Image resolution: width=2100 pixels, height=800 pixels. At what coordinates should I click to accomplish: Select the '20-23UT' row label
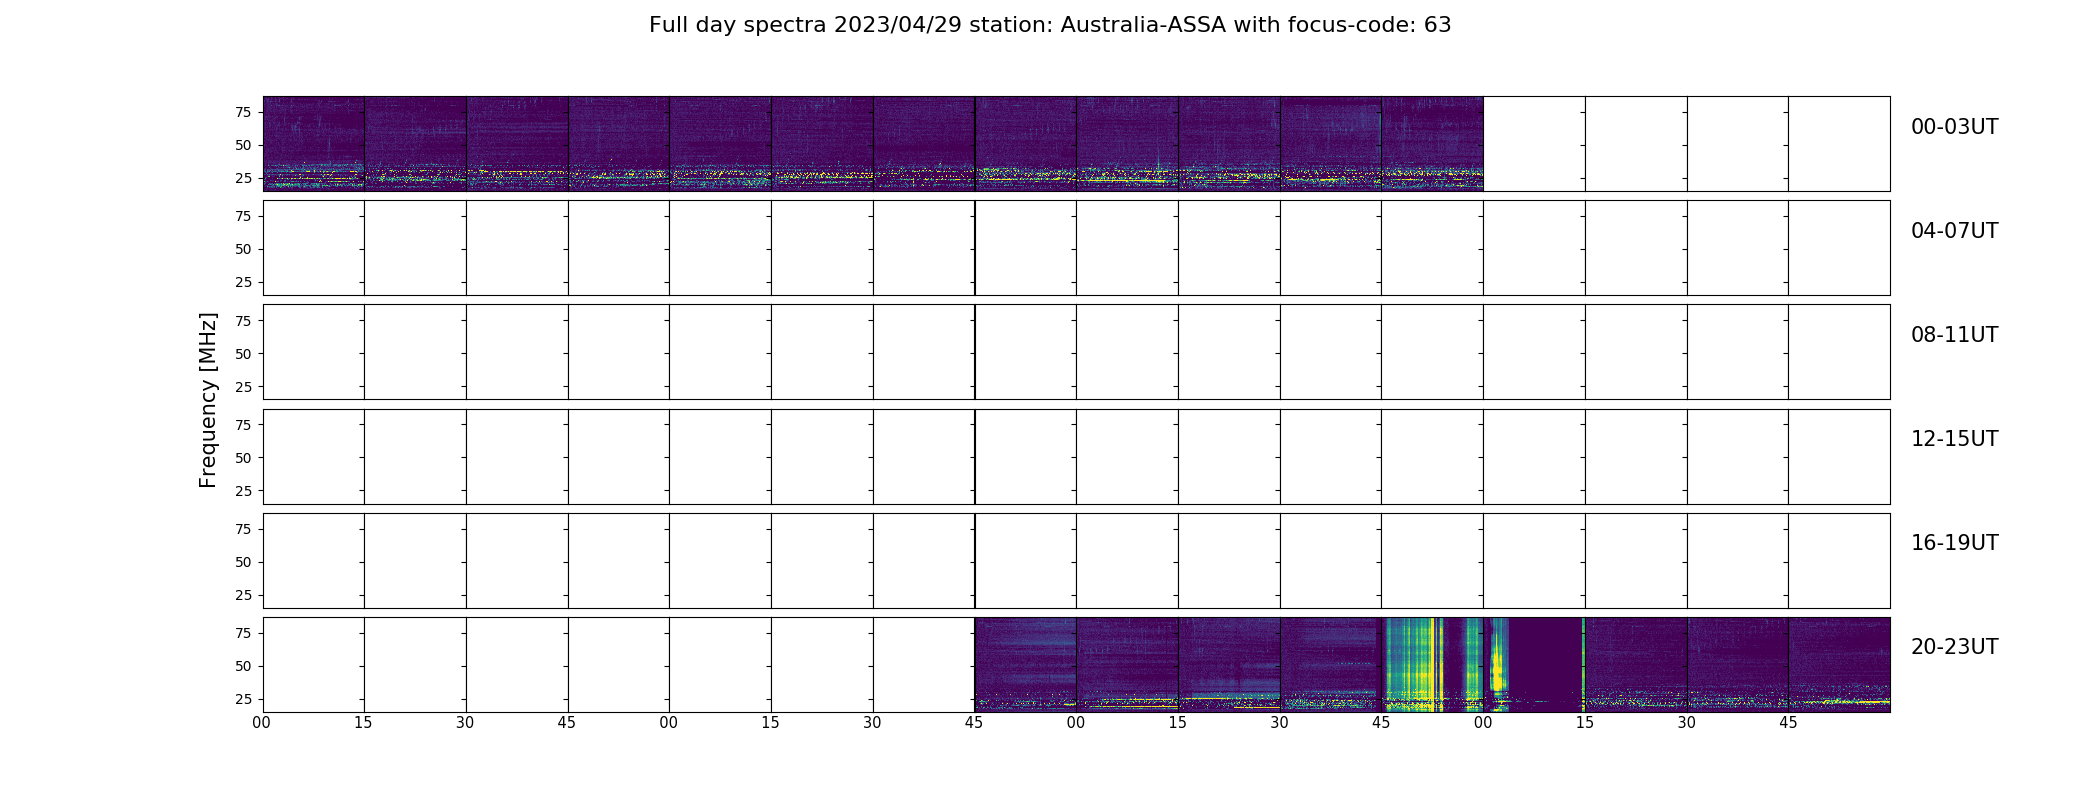coord(1954,647)
